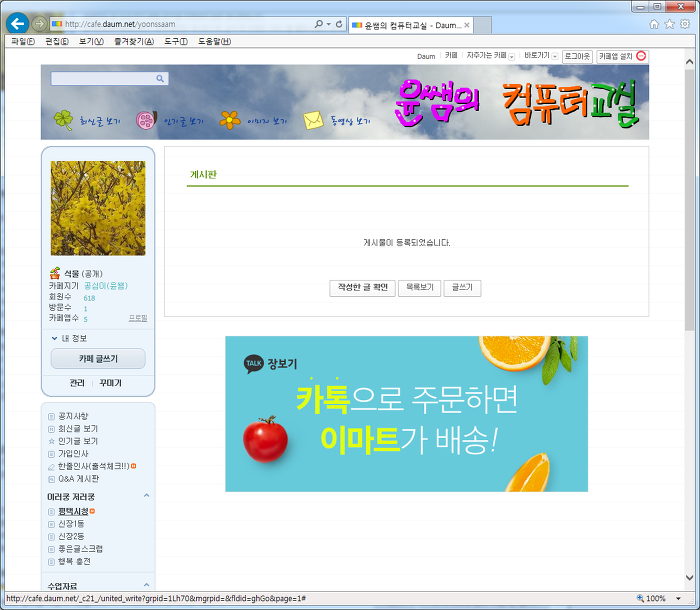
Task: Click the address bar search magnifier icon
Action: tap(319, 24)
